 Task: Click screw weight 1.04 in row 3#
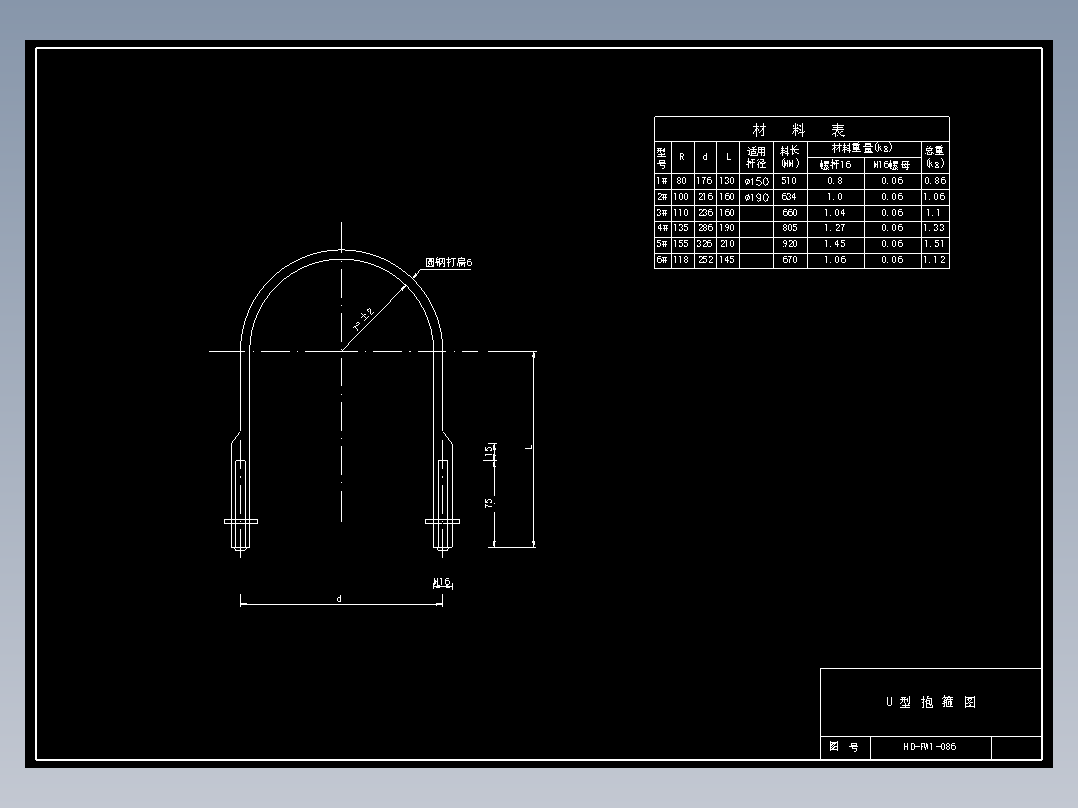click(835, 213)
